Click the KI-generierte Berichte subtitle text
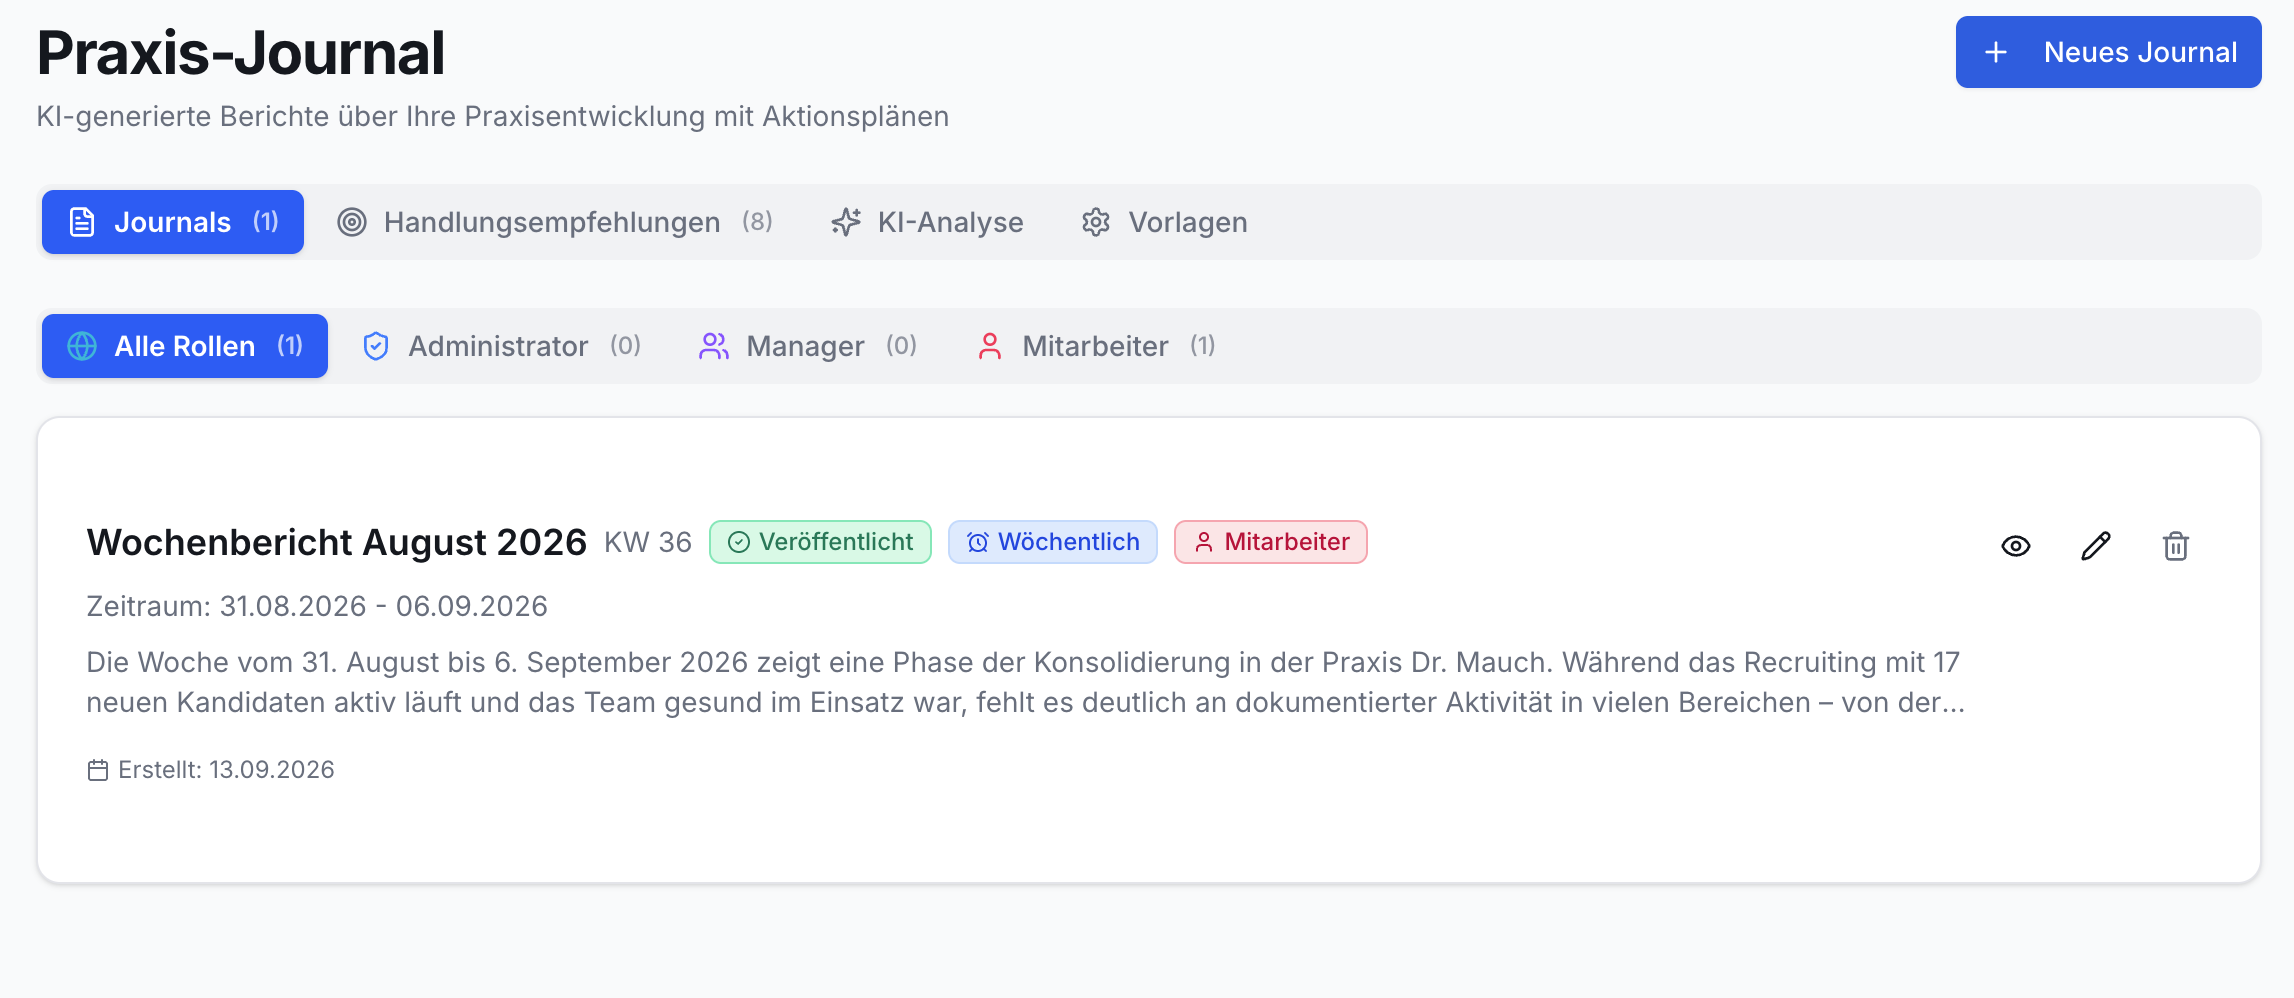The image size is (2294, 998). coord(493,117)
